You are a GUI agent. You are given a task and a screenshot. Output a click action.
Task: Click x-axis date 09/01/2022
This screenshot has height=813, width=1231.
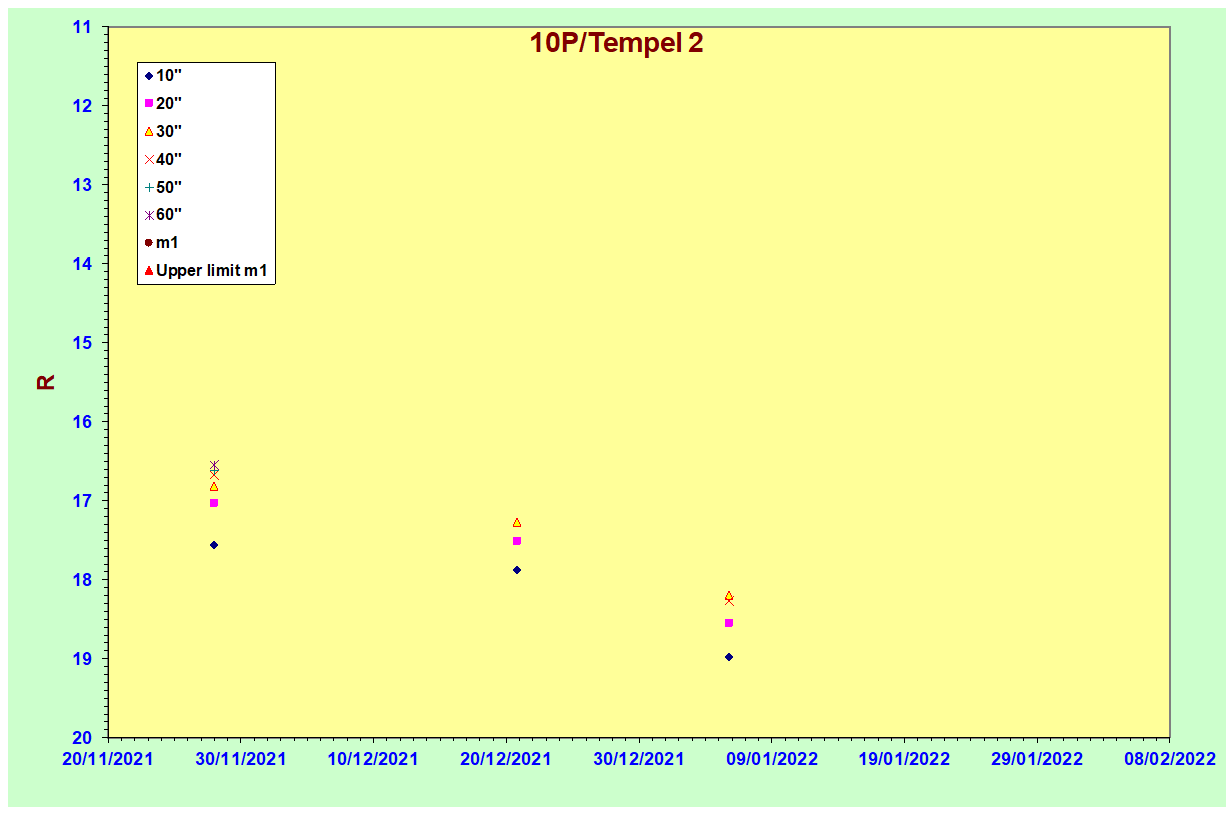tap(772, 759)
